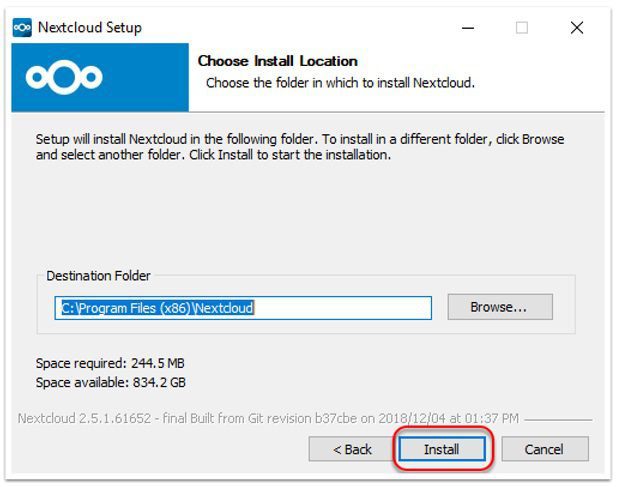618x487 pixels.
Task: Click the Nextcloud 2.5.1 version build string
Action: tap(268, 418)
